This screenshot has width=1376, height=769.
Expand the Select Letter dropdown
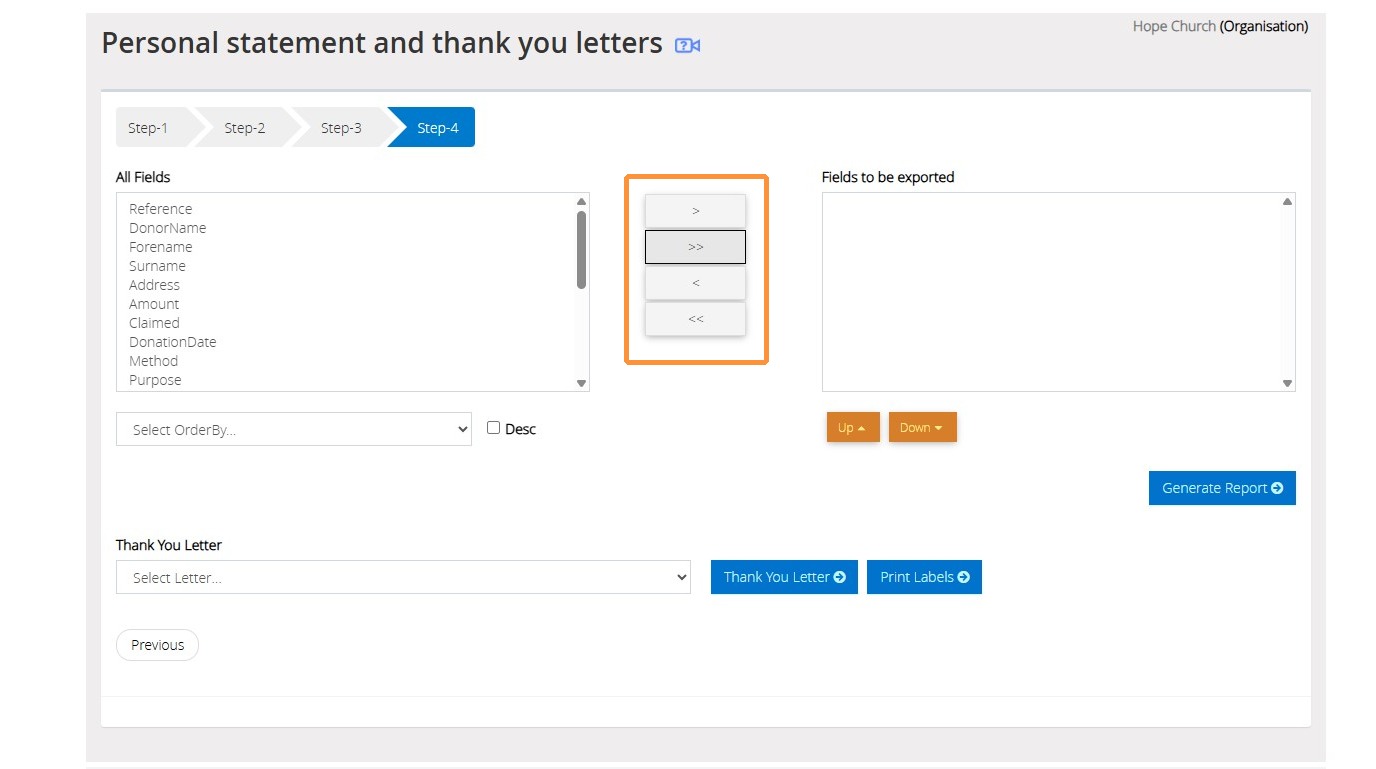(403, 577)
